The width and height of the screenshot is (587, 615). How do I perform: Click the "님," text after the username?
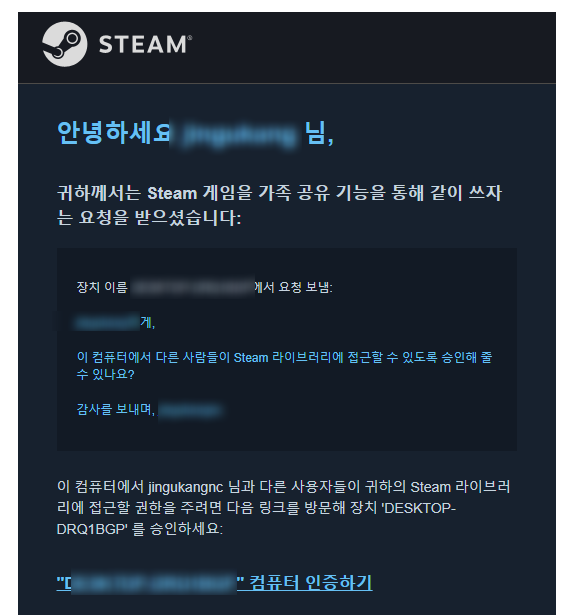(x=319, y=133)
